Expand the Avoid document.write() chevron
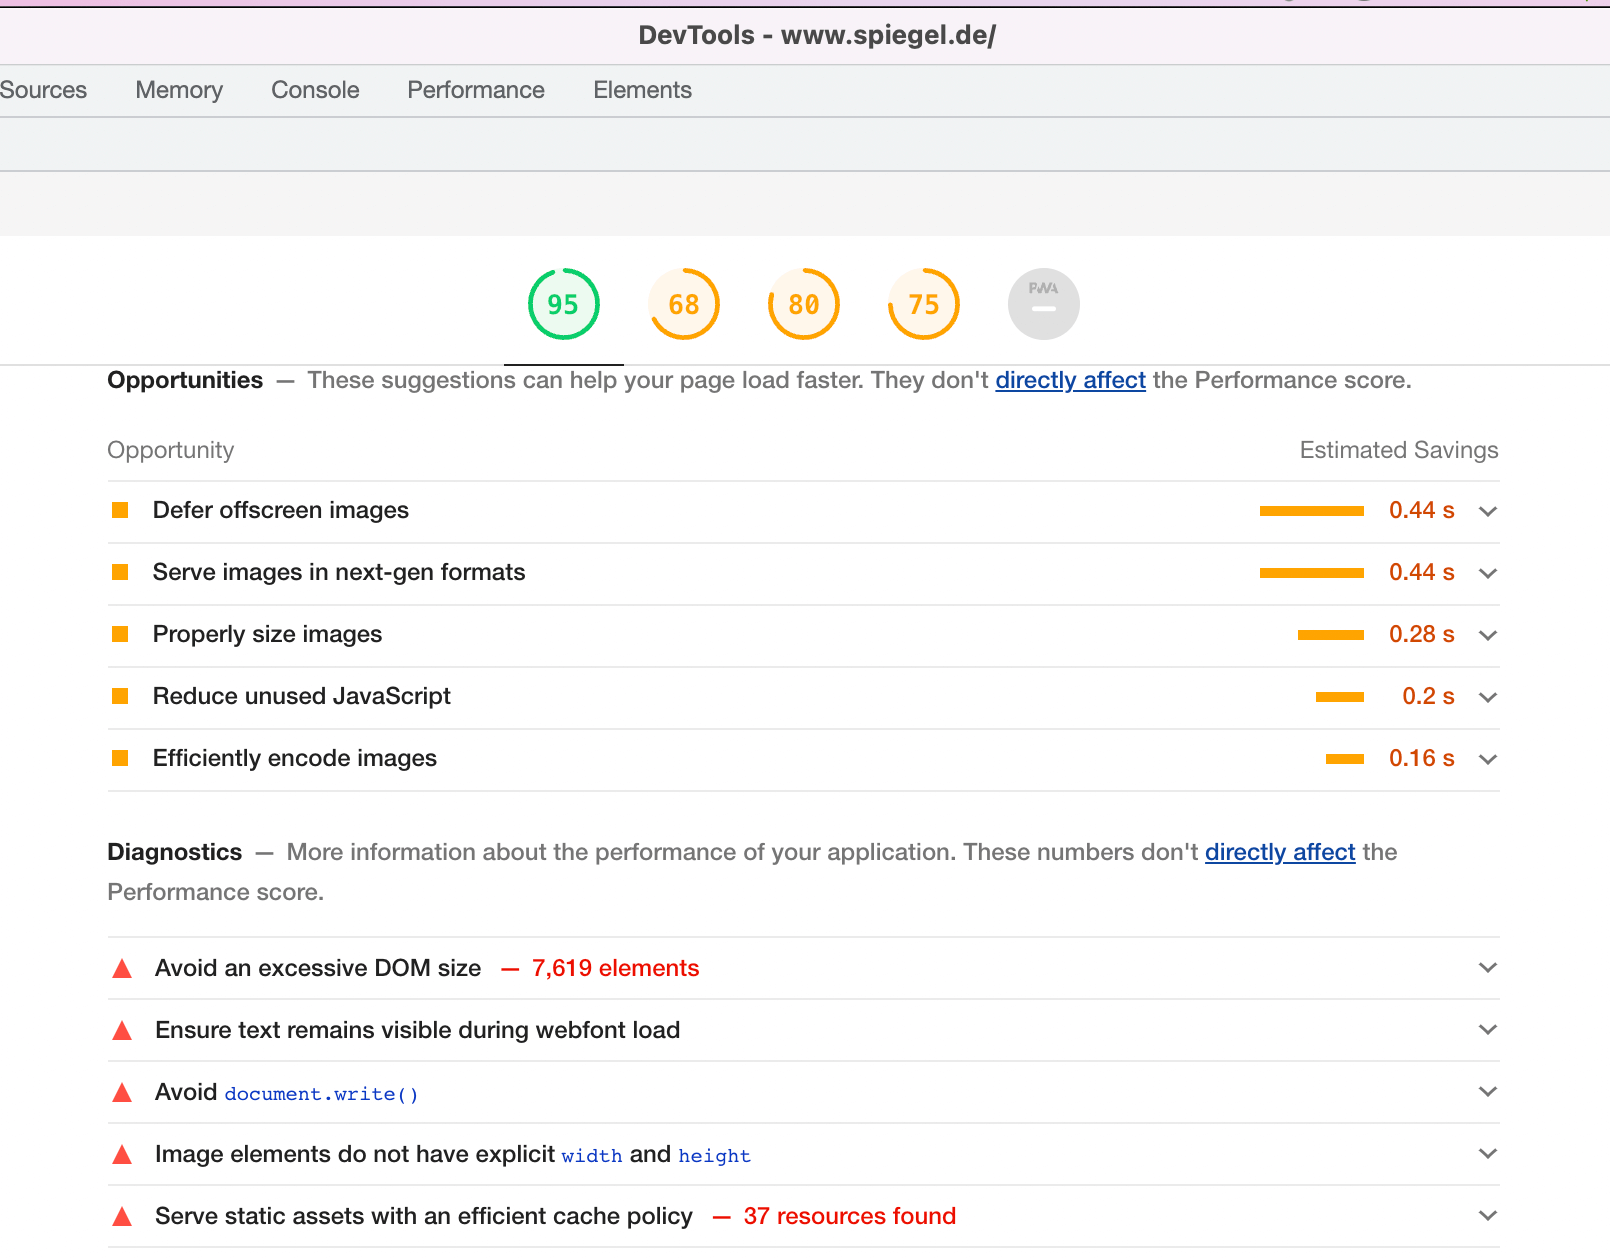Screen dimensions: 1610x1258 tap(1488, 1091)
